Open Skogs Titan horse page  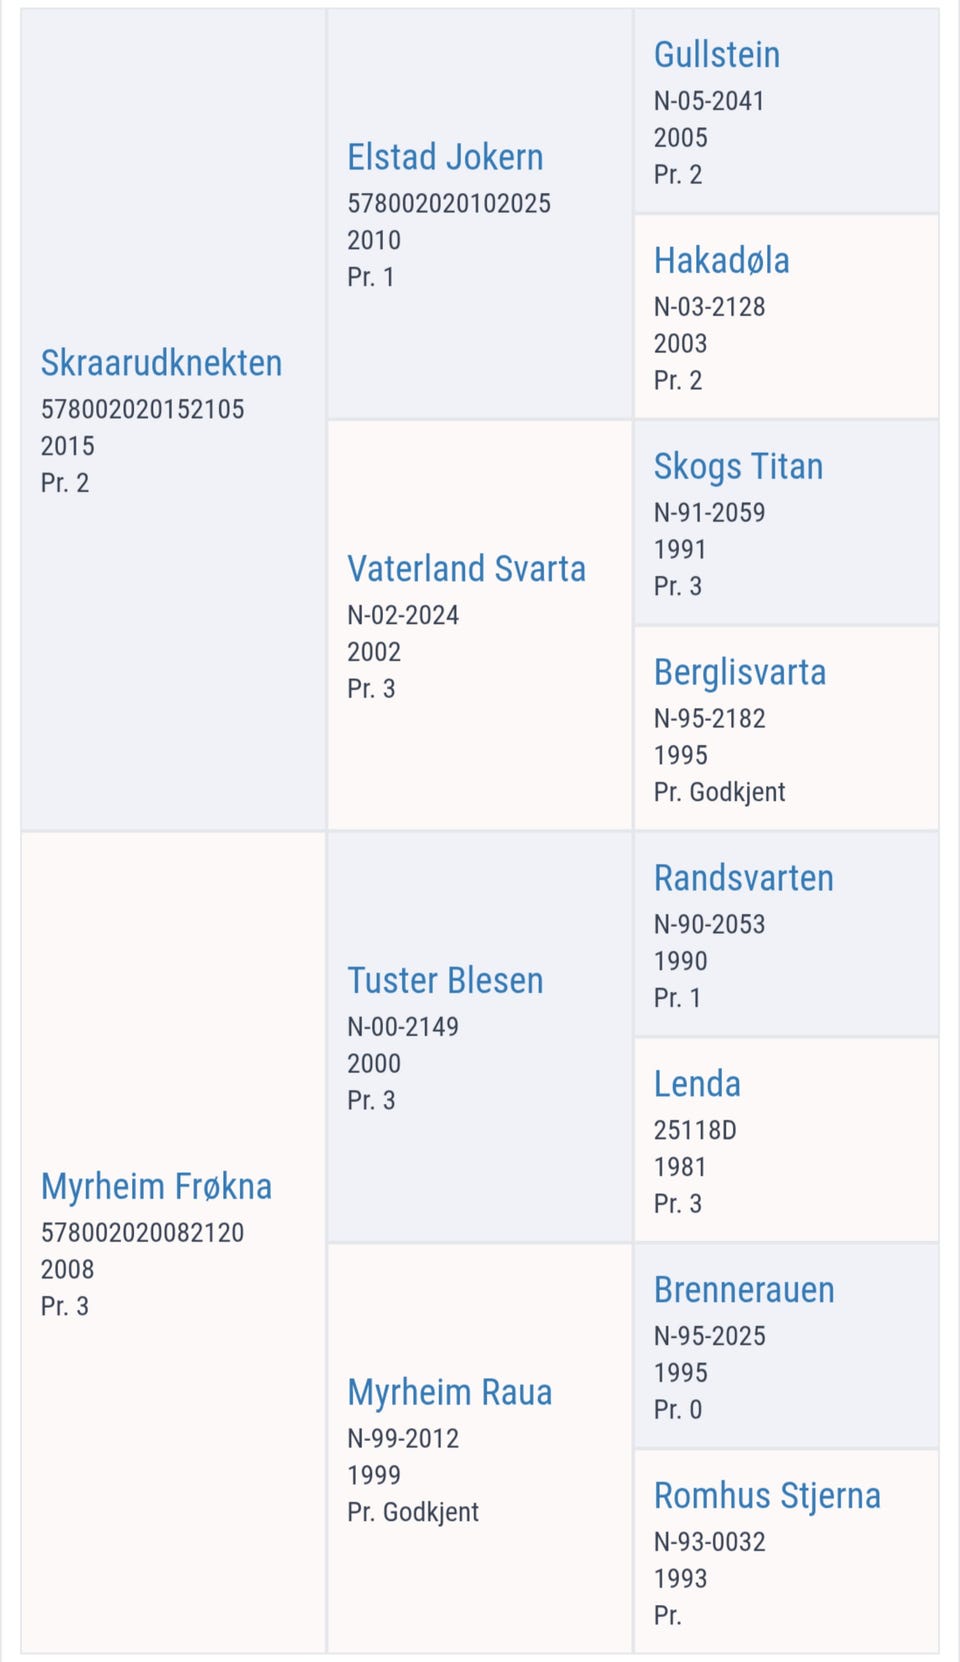pyautogui.click(x=738, y=466)
